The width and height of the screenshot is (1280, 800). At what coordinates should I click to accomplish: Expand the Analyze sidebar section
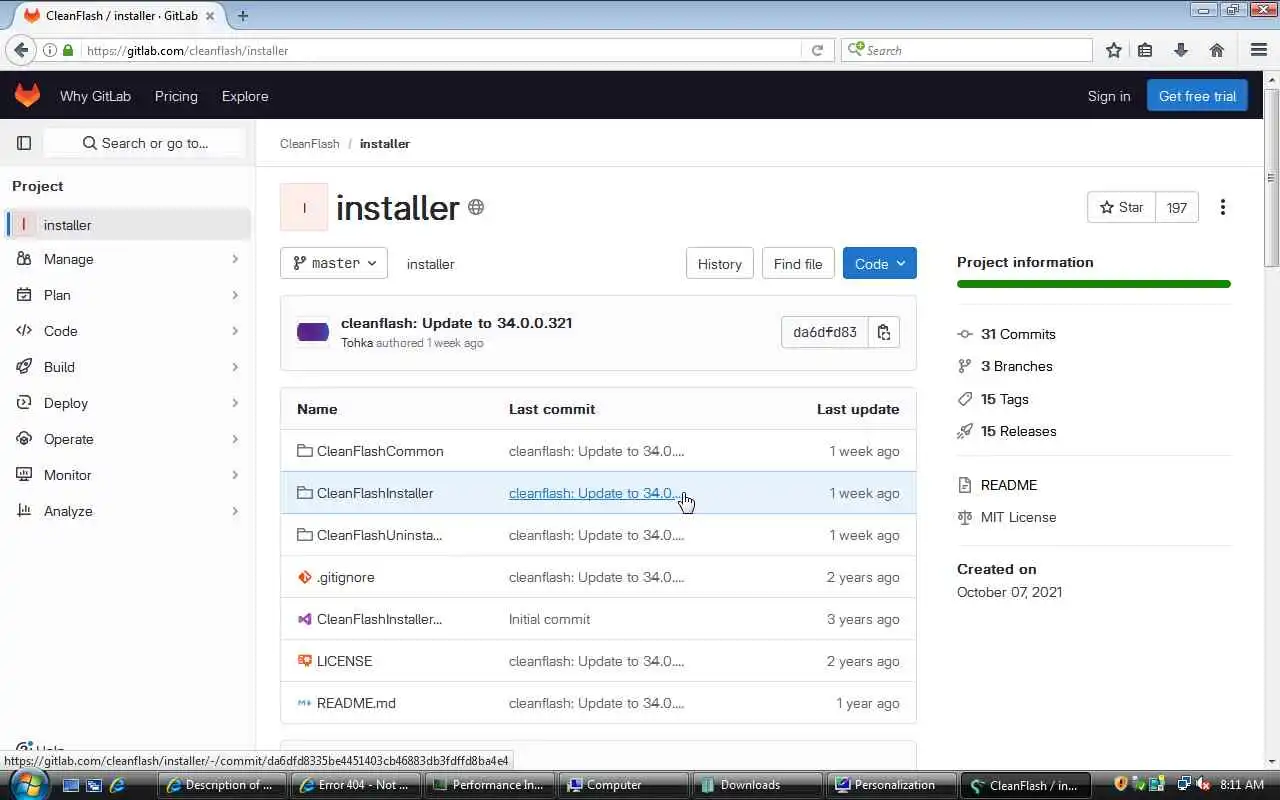click(x=127, y=511)
